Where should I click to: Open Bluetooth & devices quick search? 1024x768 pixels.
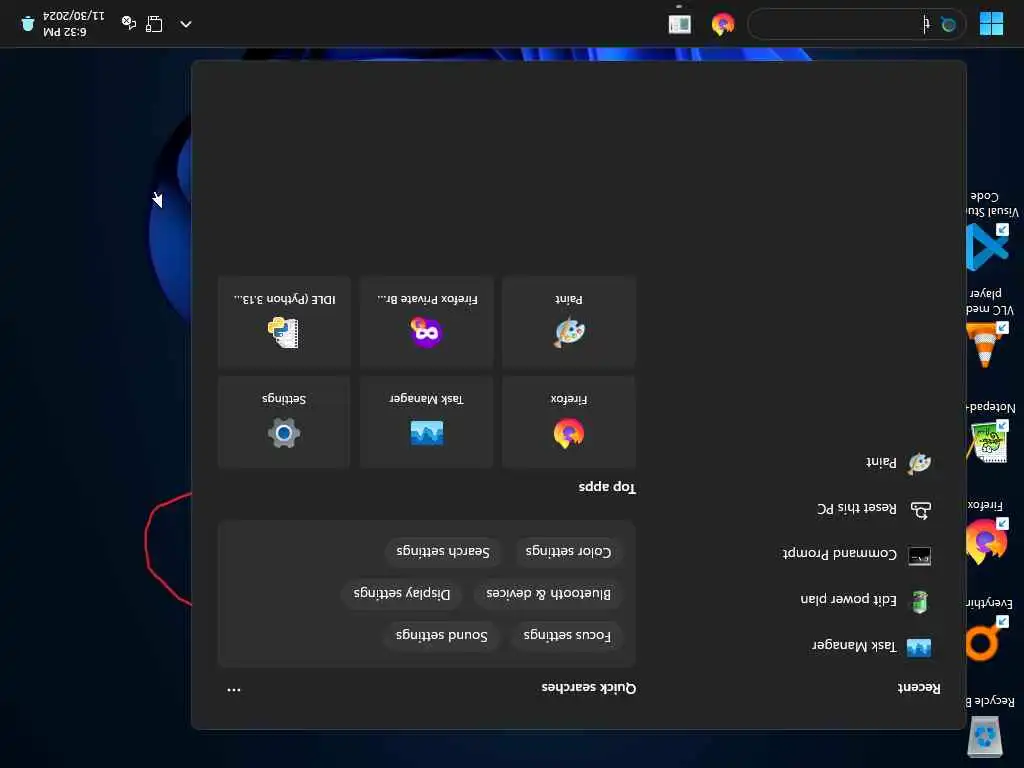[548, 593]
